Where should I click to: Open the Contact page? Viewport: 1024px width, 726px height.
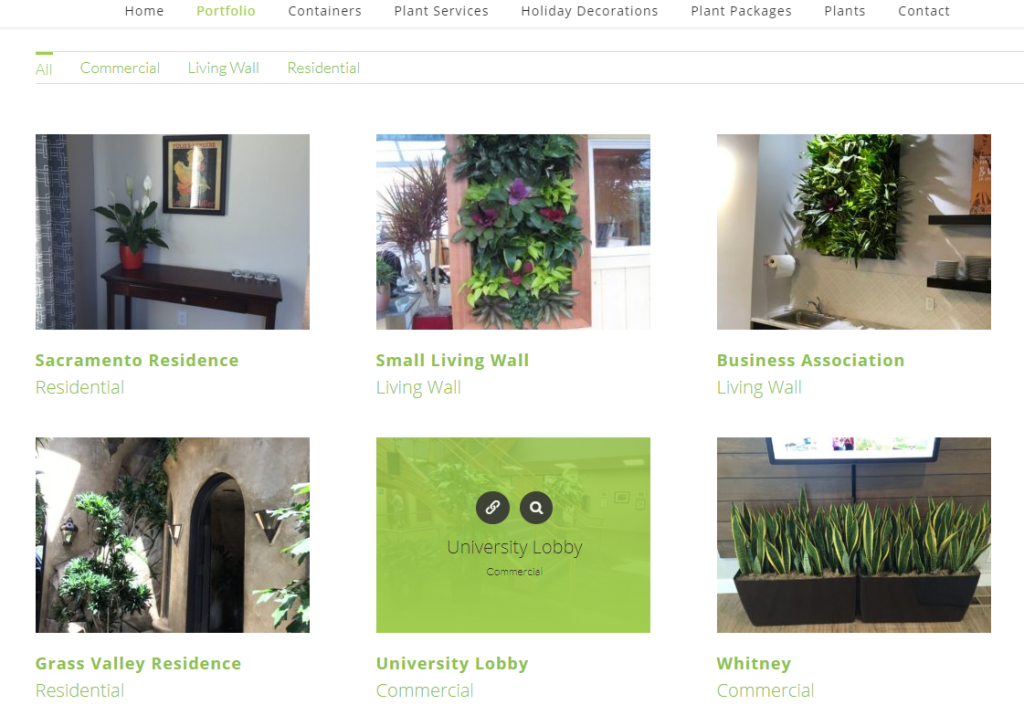pyautogui.click(x=923, y=11)
